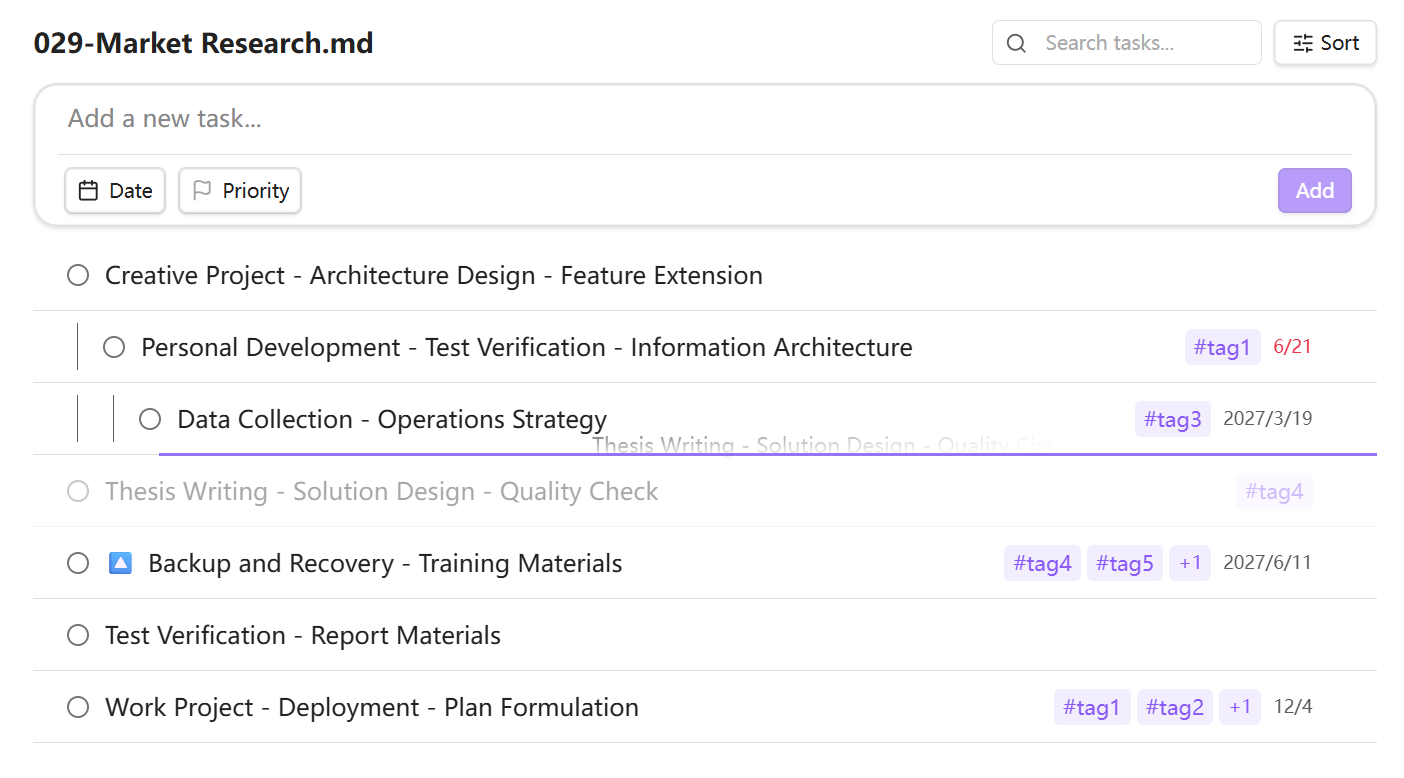
Task: Click the 12/4 due date
Action: click(x=1292, y=707)
